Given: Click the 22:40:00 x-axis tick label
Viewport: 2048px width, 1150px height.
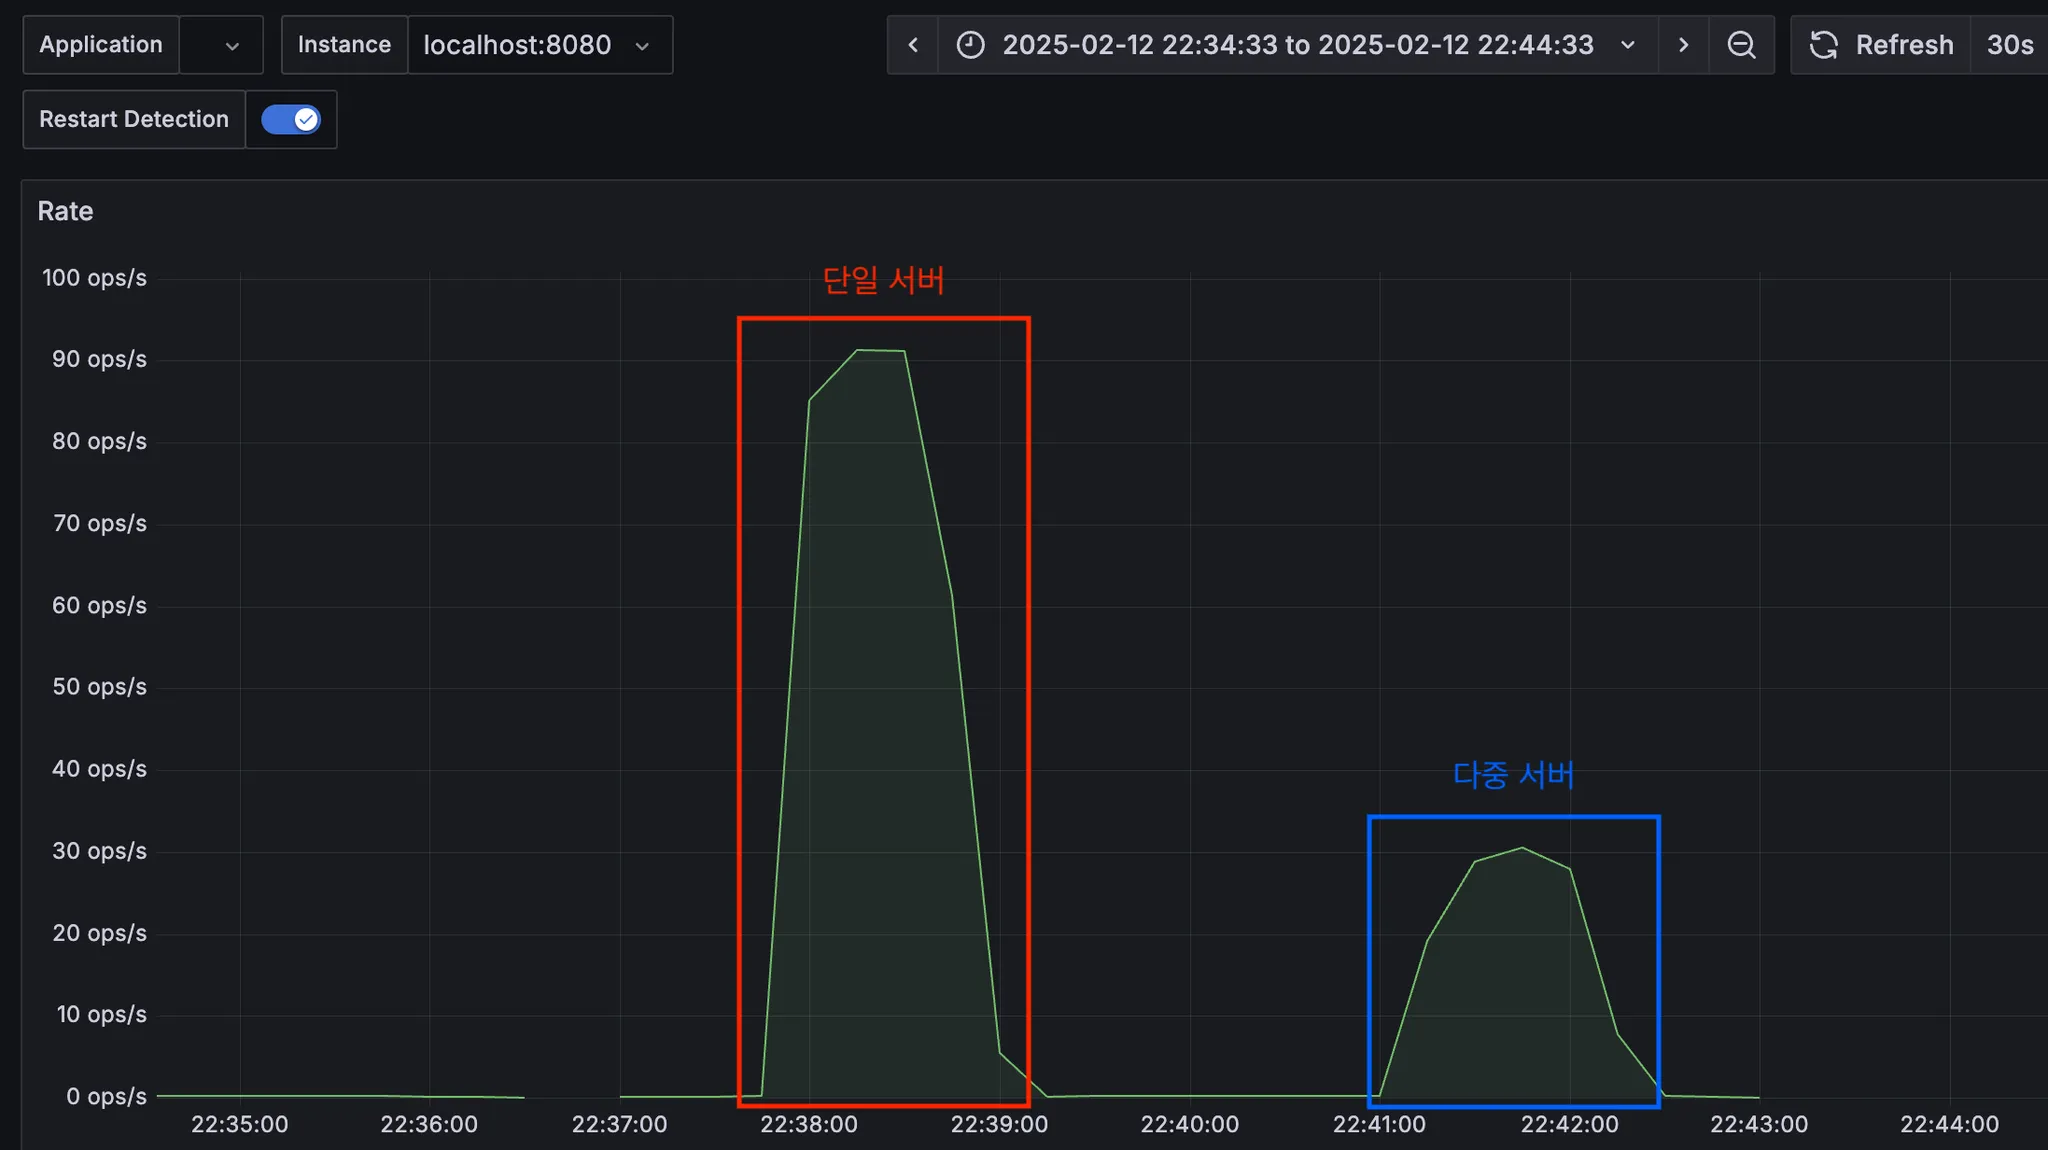Looking at the screenshot, I should pyautogui.click(x=1189, y=1124).
